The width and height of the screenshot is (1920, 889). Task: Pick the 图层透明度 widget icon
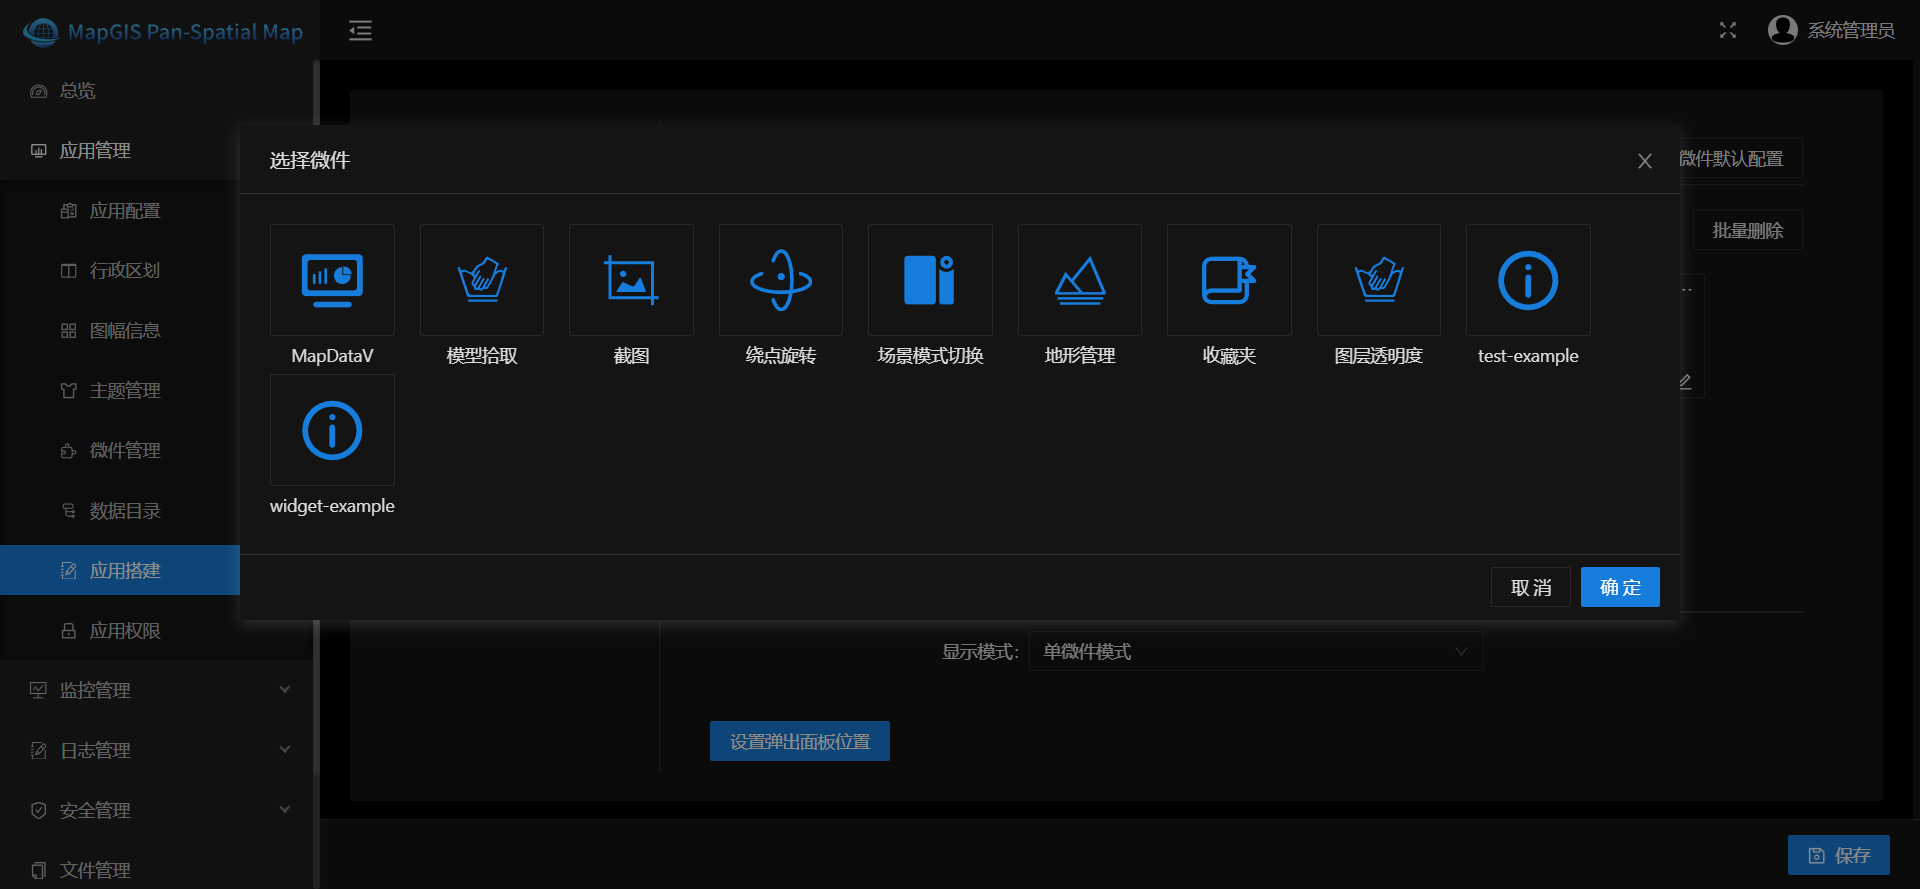coord(1379,280)
